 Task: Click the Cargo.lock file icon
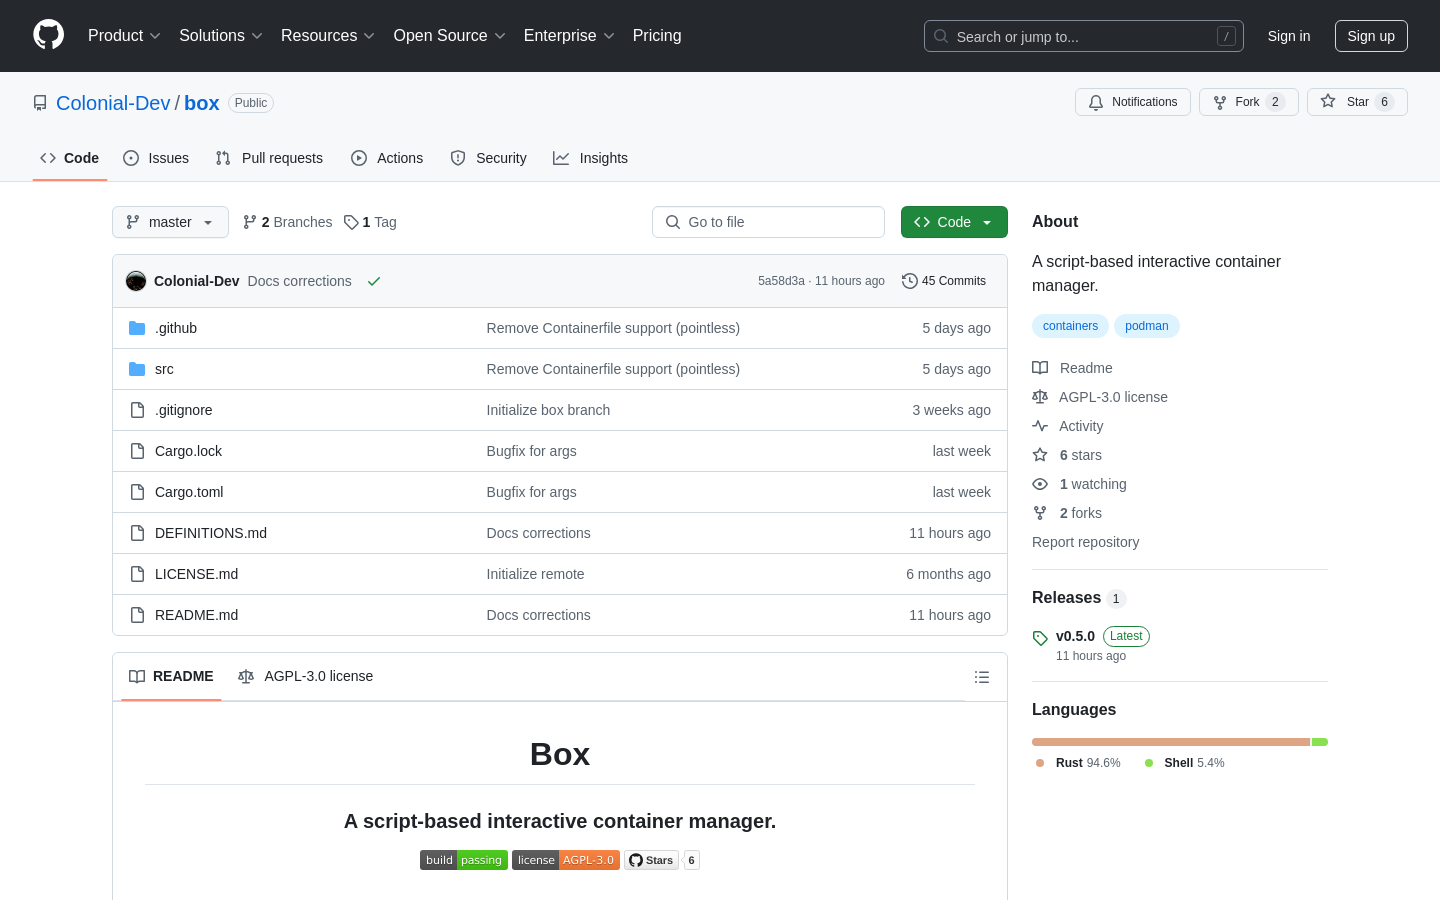(x=137, y=451)
